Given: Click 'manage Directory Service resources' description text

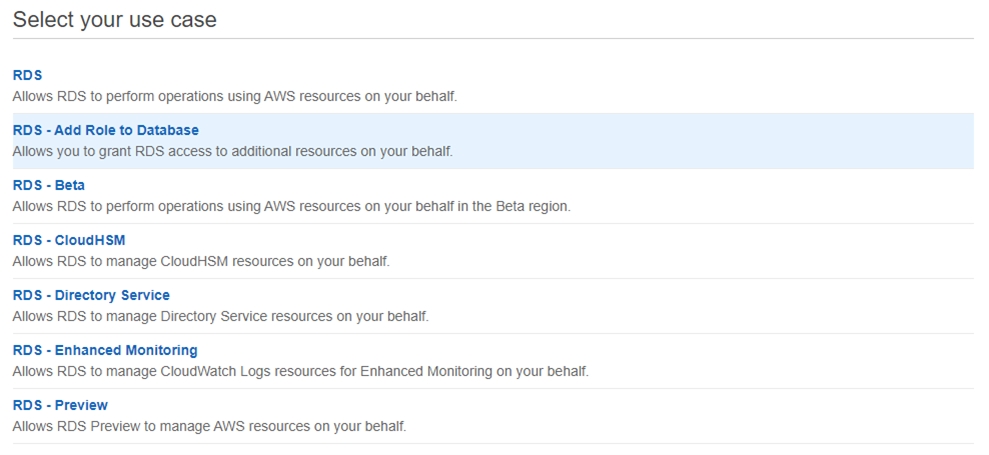Looking at the screenshot, I should pyautogui.click(x=220, y=316).
